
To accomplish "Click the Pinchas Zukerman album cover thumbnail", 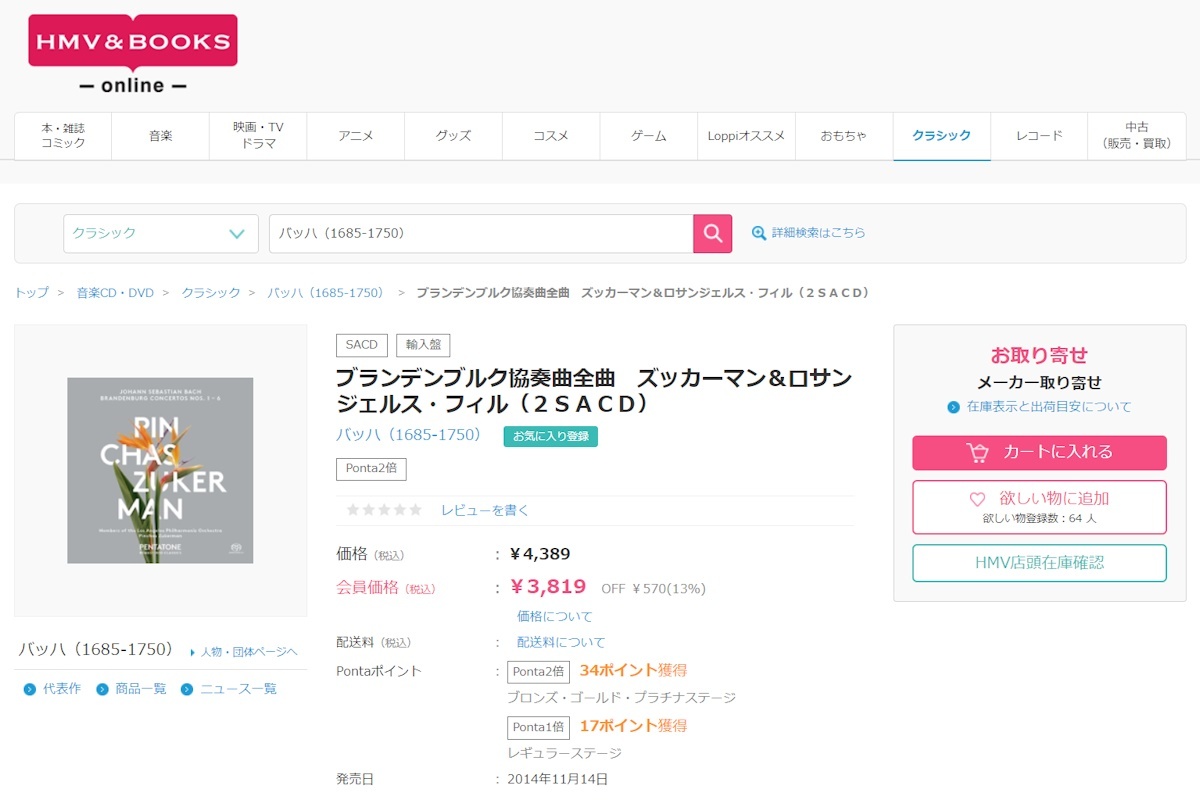I will pyautogui.click(x=161, y=471).
